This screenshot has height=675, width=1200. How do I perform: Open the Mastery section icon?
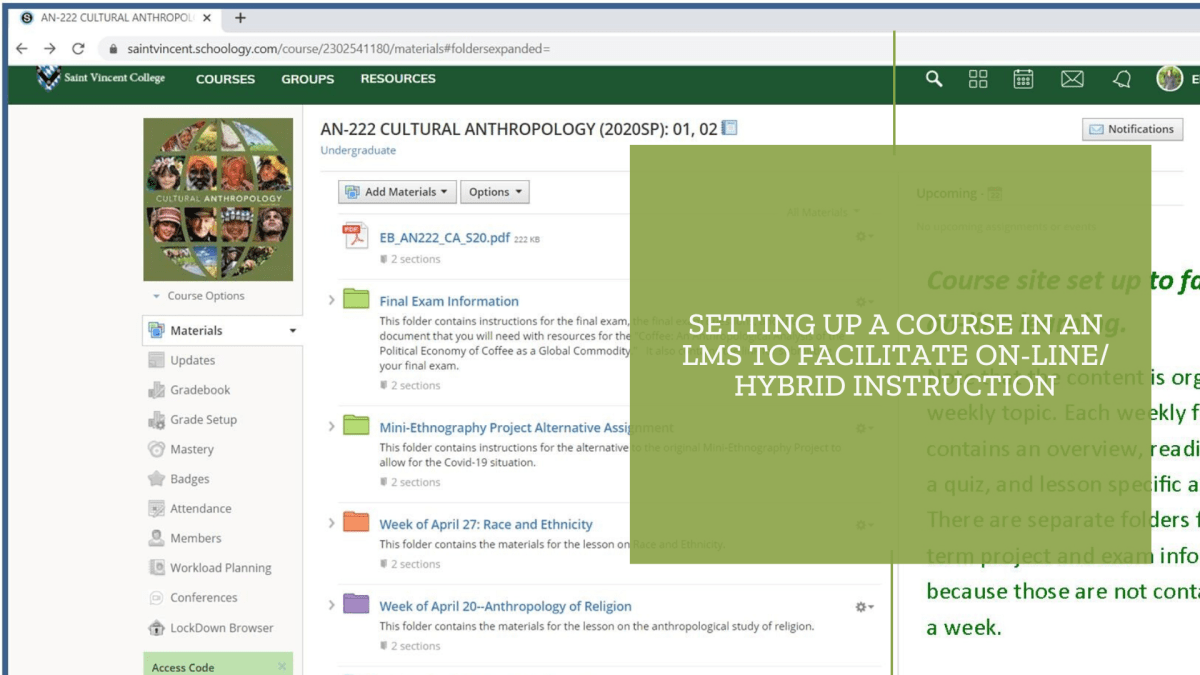158,449
